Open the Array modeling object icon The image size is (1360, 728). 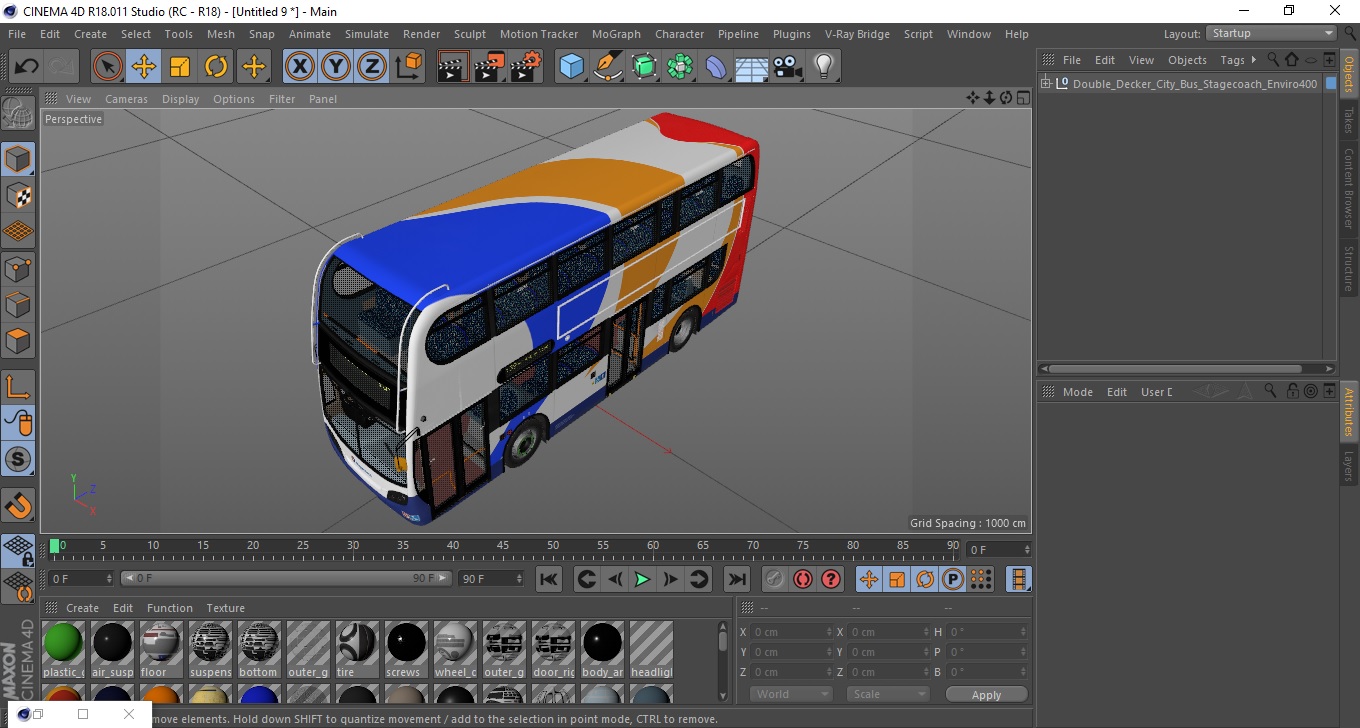pos(680,67)
